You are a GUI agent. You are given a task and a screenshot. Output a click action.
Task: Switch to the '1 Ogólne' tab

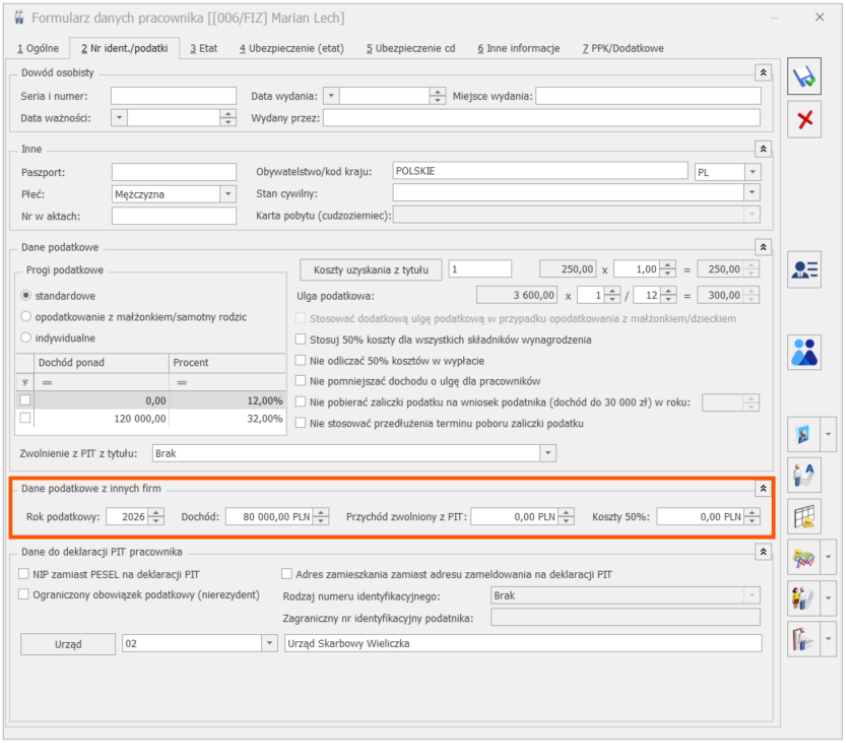(x=38, y=48)
